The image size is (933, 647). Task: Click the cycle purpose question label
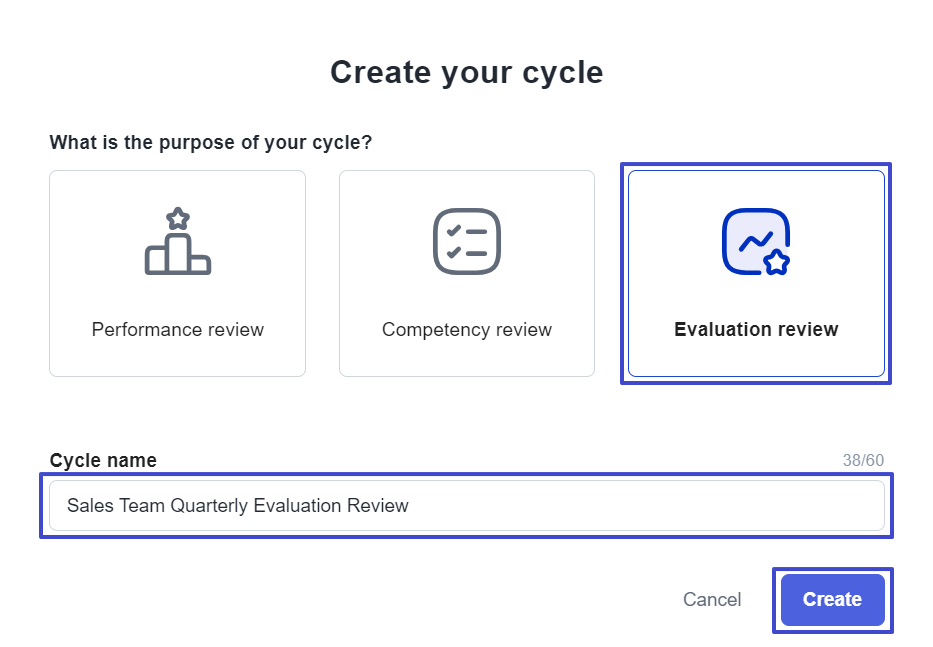coord(211,142)
